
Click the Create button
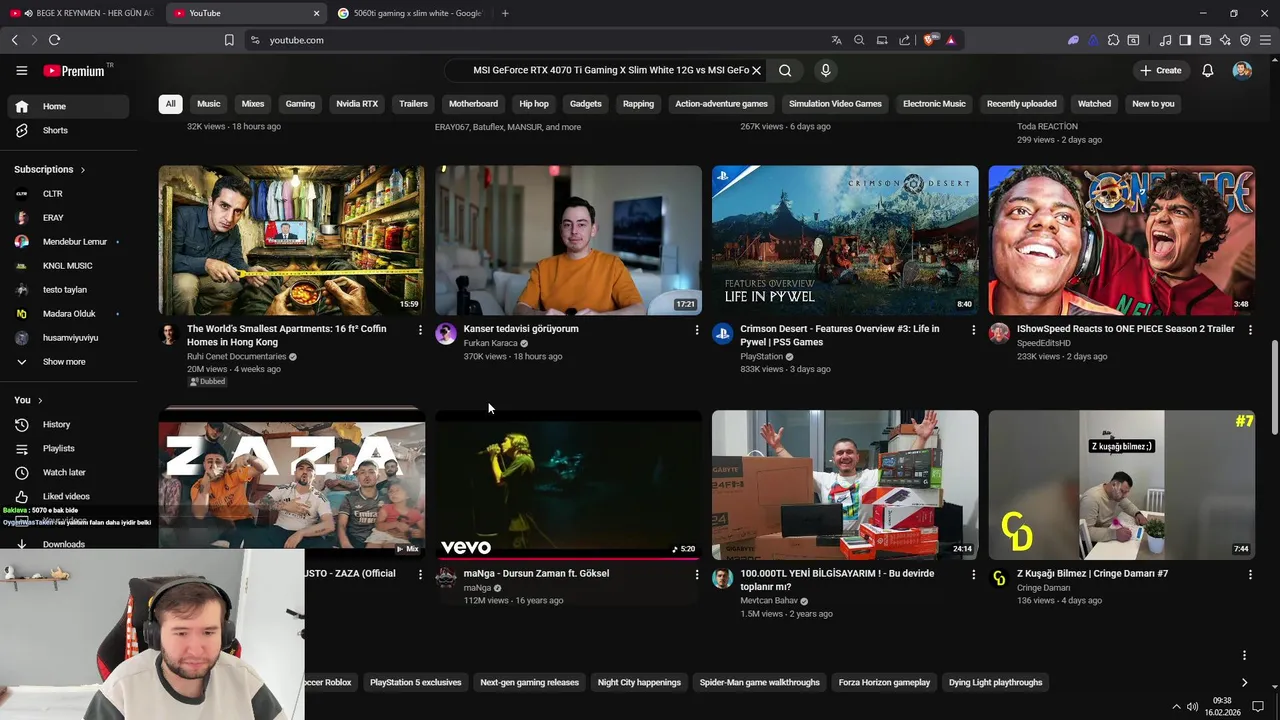(x=1160, y=71)
